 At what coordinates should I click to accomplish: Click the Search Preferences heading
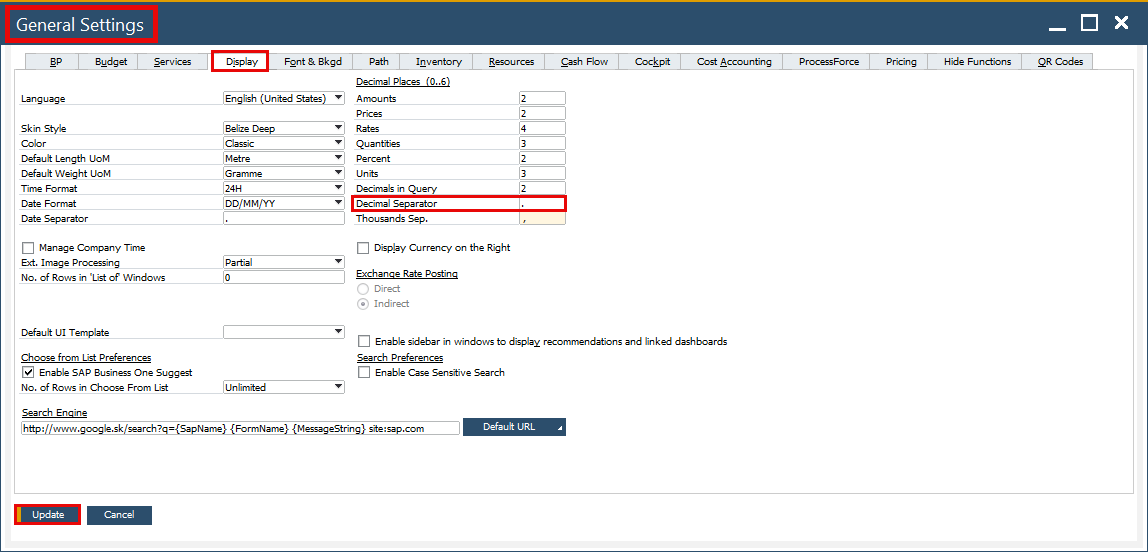400,357
